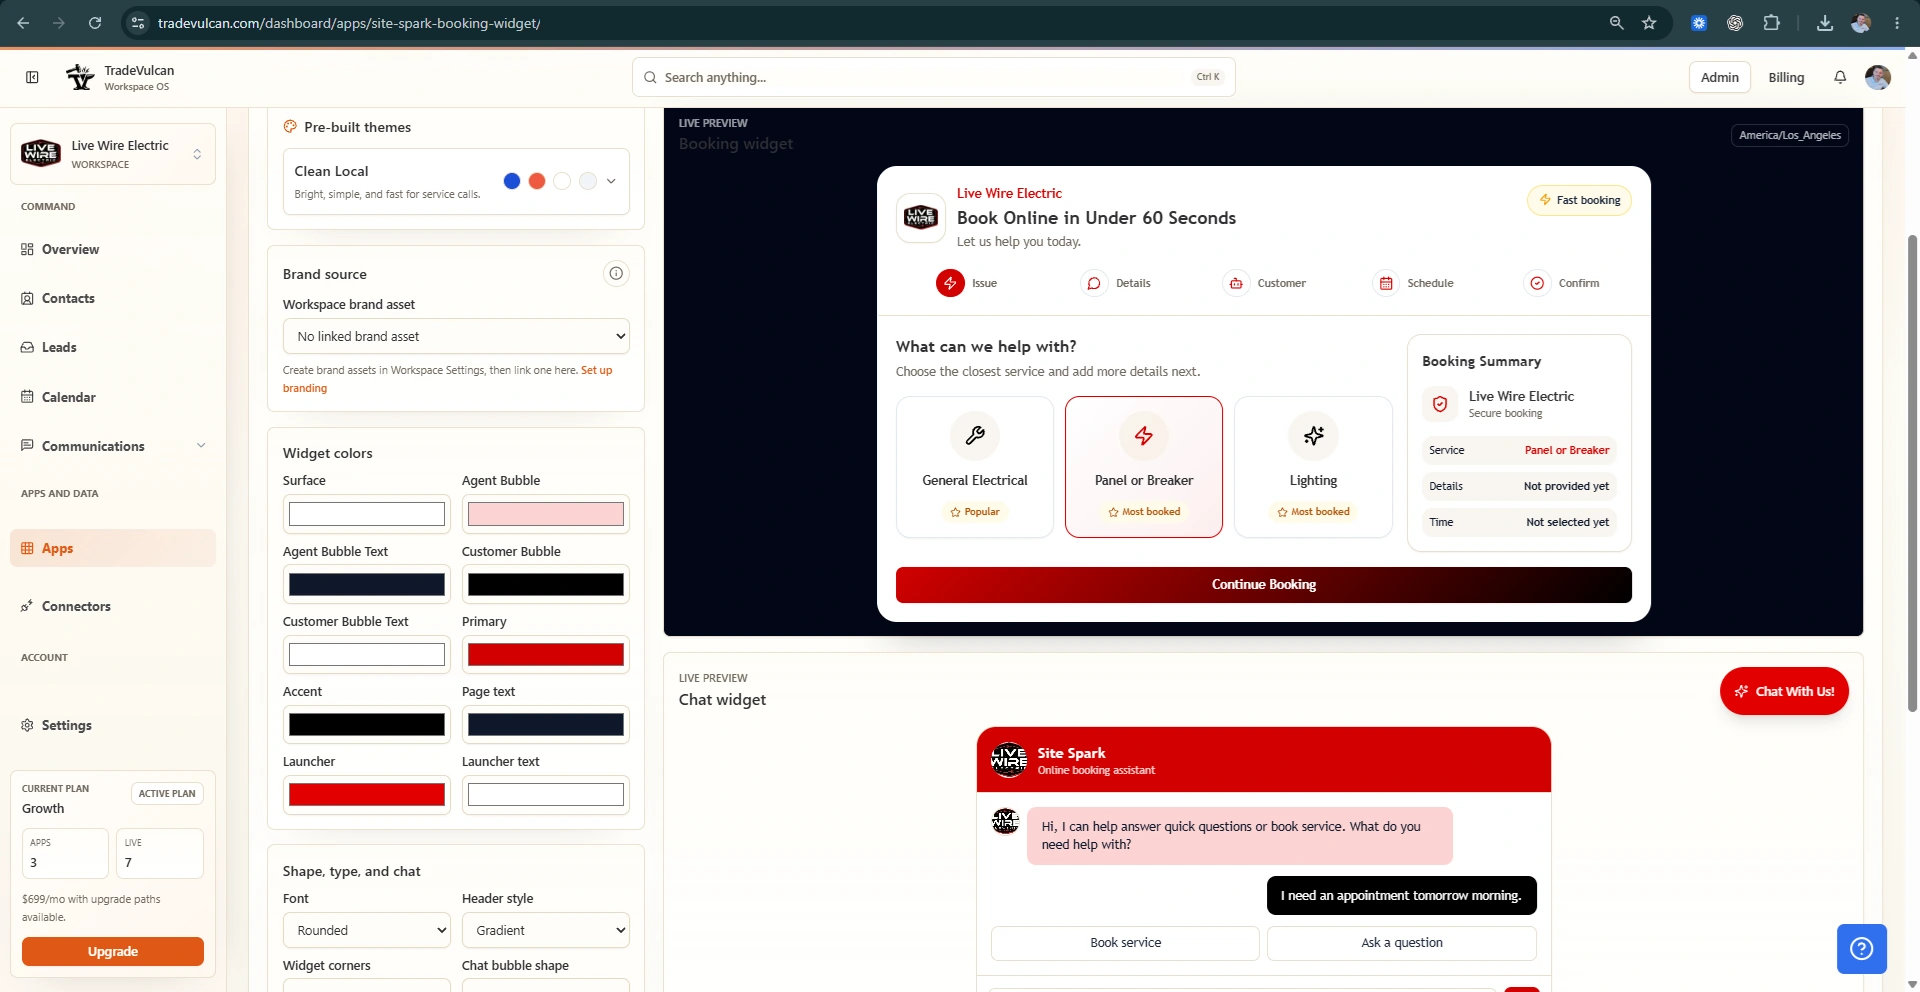Open the Surface color swatch
Viewport: 1920px width, 992px height.
pyautogui.click(x=367, y=514)
